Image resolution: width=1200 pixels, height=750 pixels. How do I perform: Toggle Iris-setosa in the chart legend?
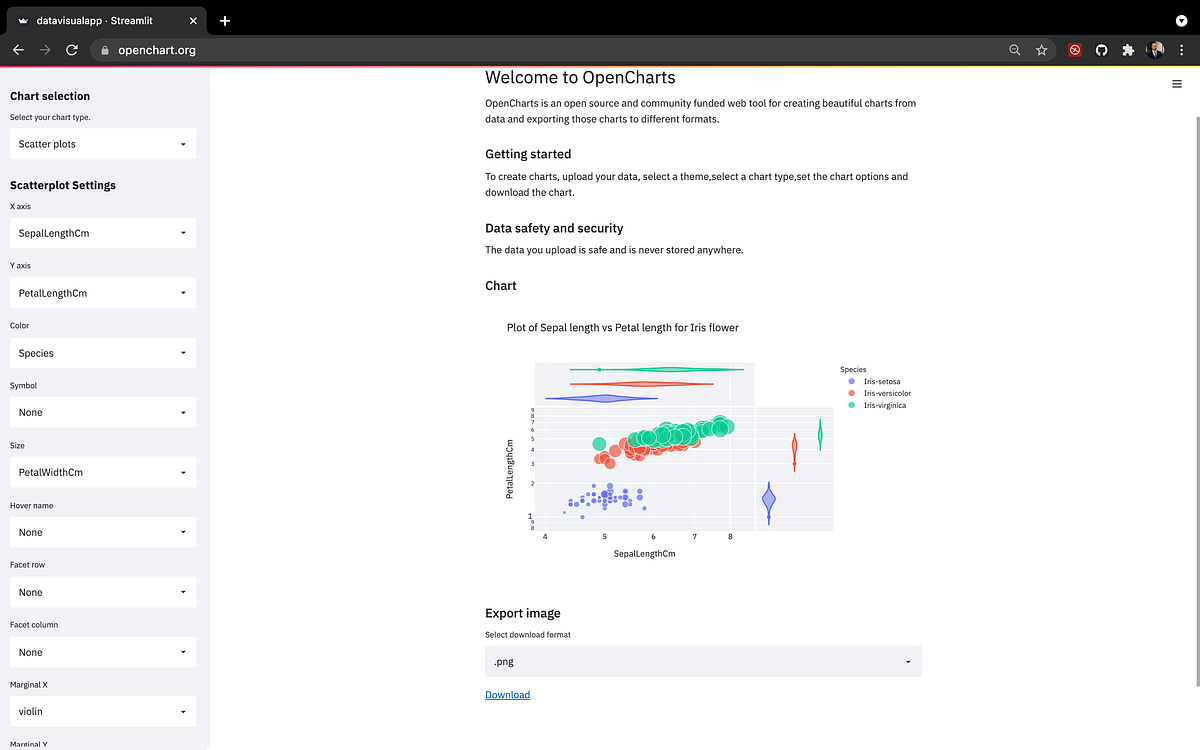tap(882, 381)
